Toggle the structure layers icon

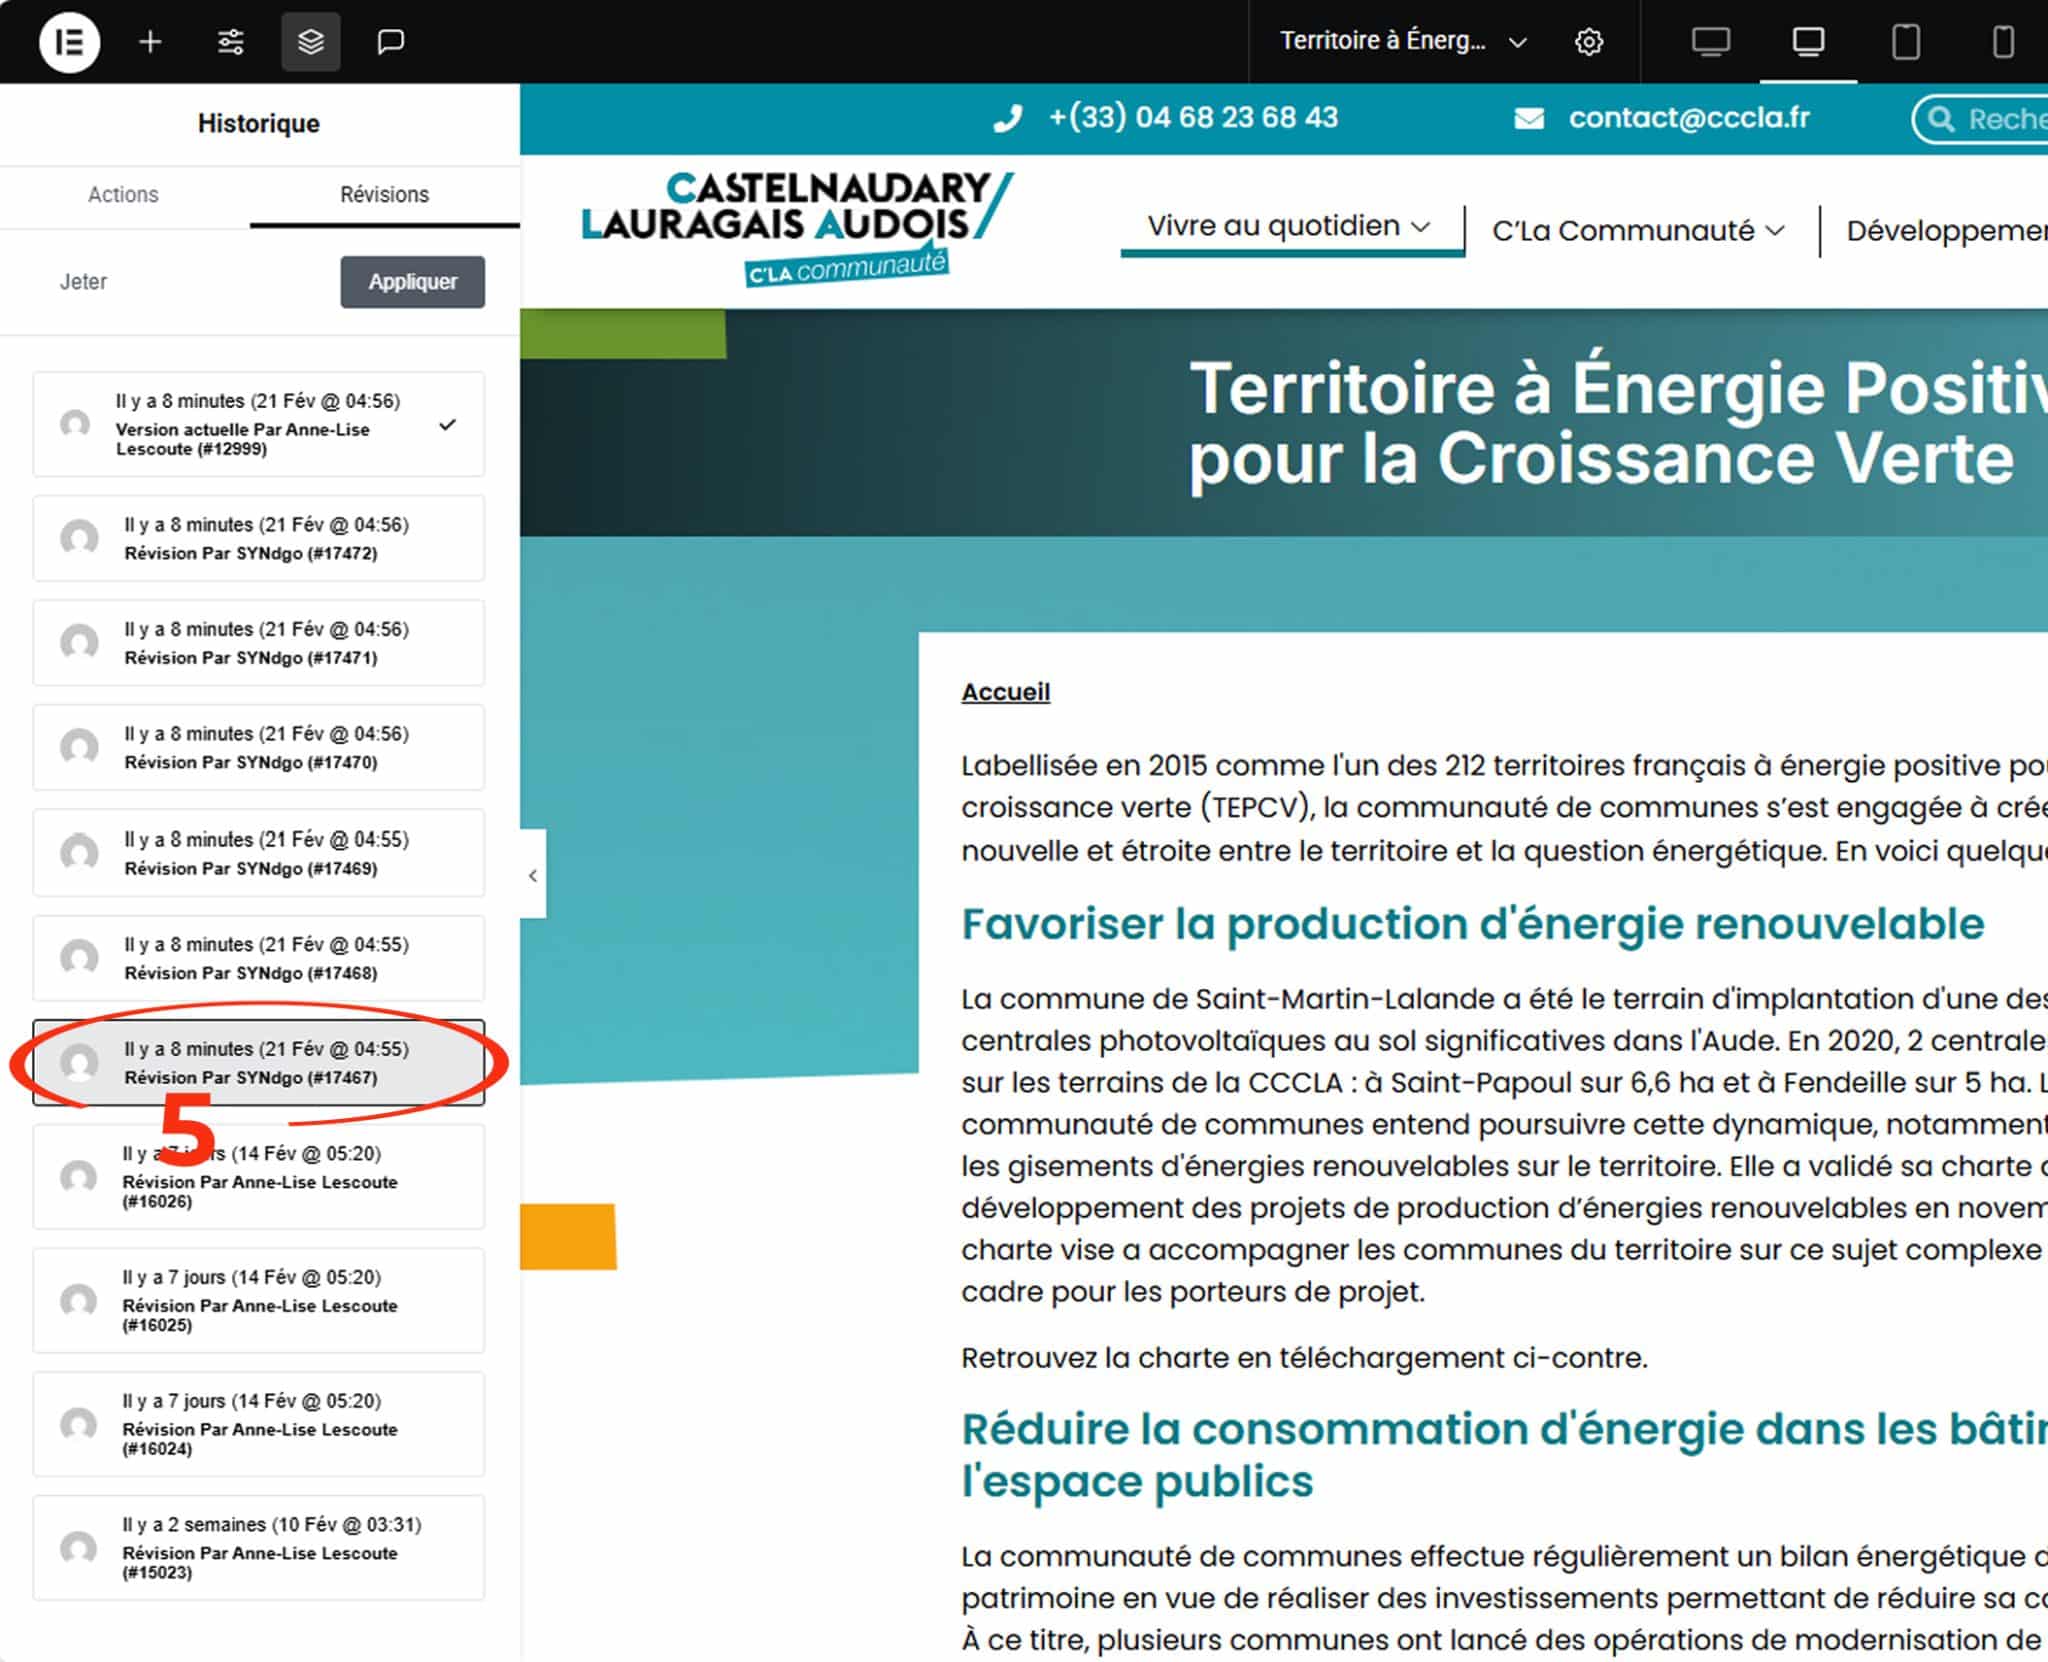tap(311, 42)
